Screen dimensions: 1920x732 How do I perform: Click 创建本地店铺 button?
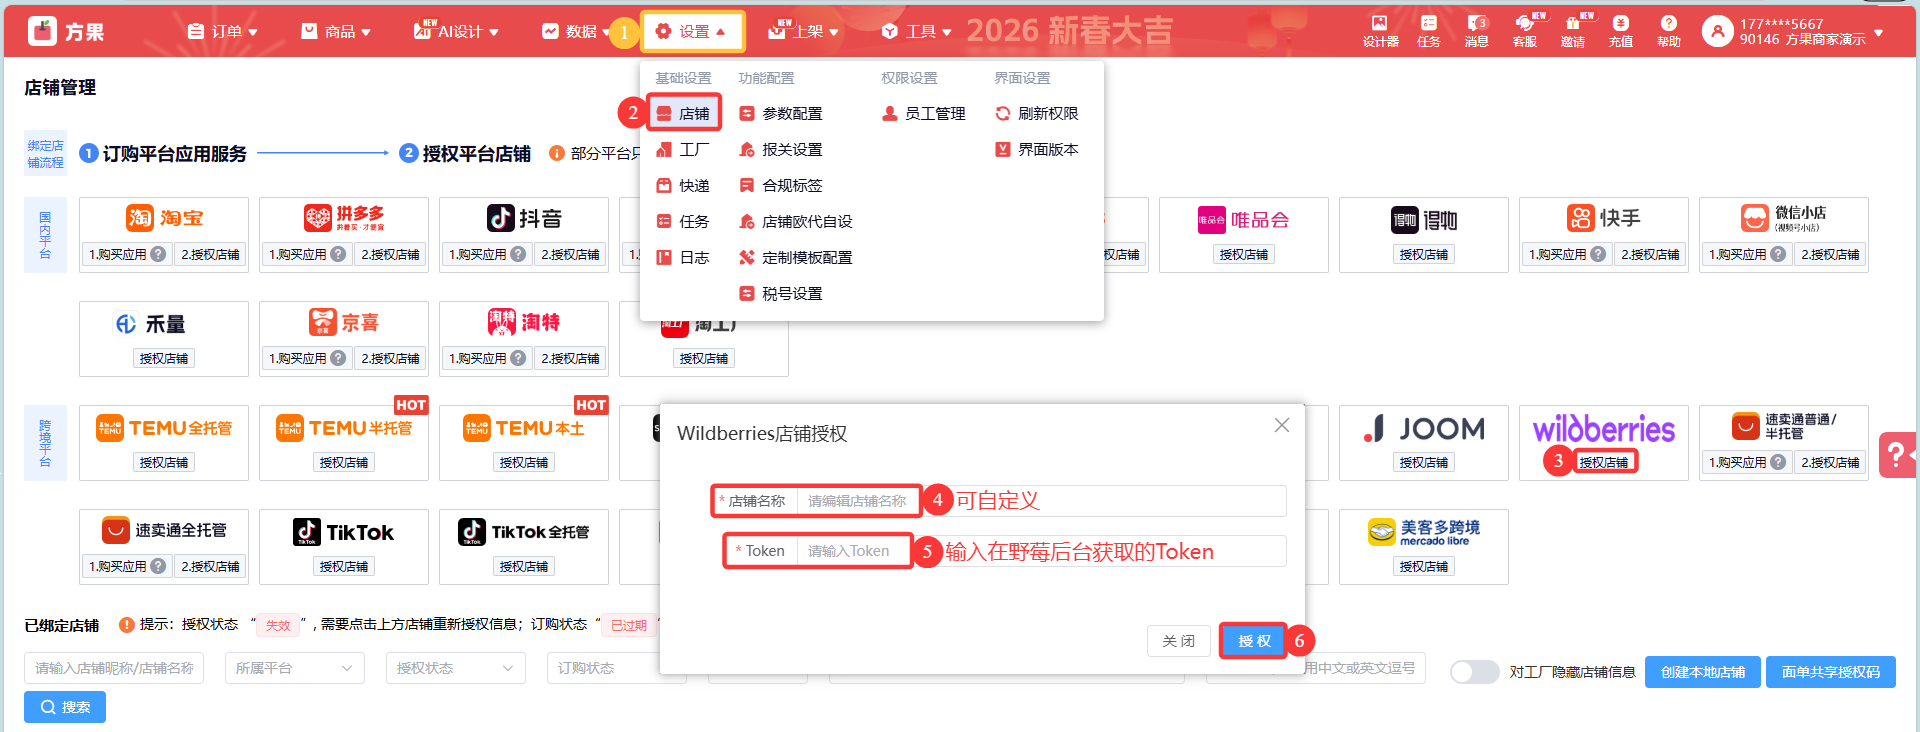pyautogui.click(x=1703, y=672)
